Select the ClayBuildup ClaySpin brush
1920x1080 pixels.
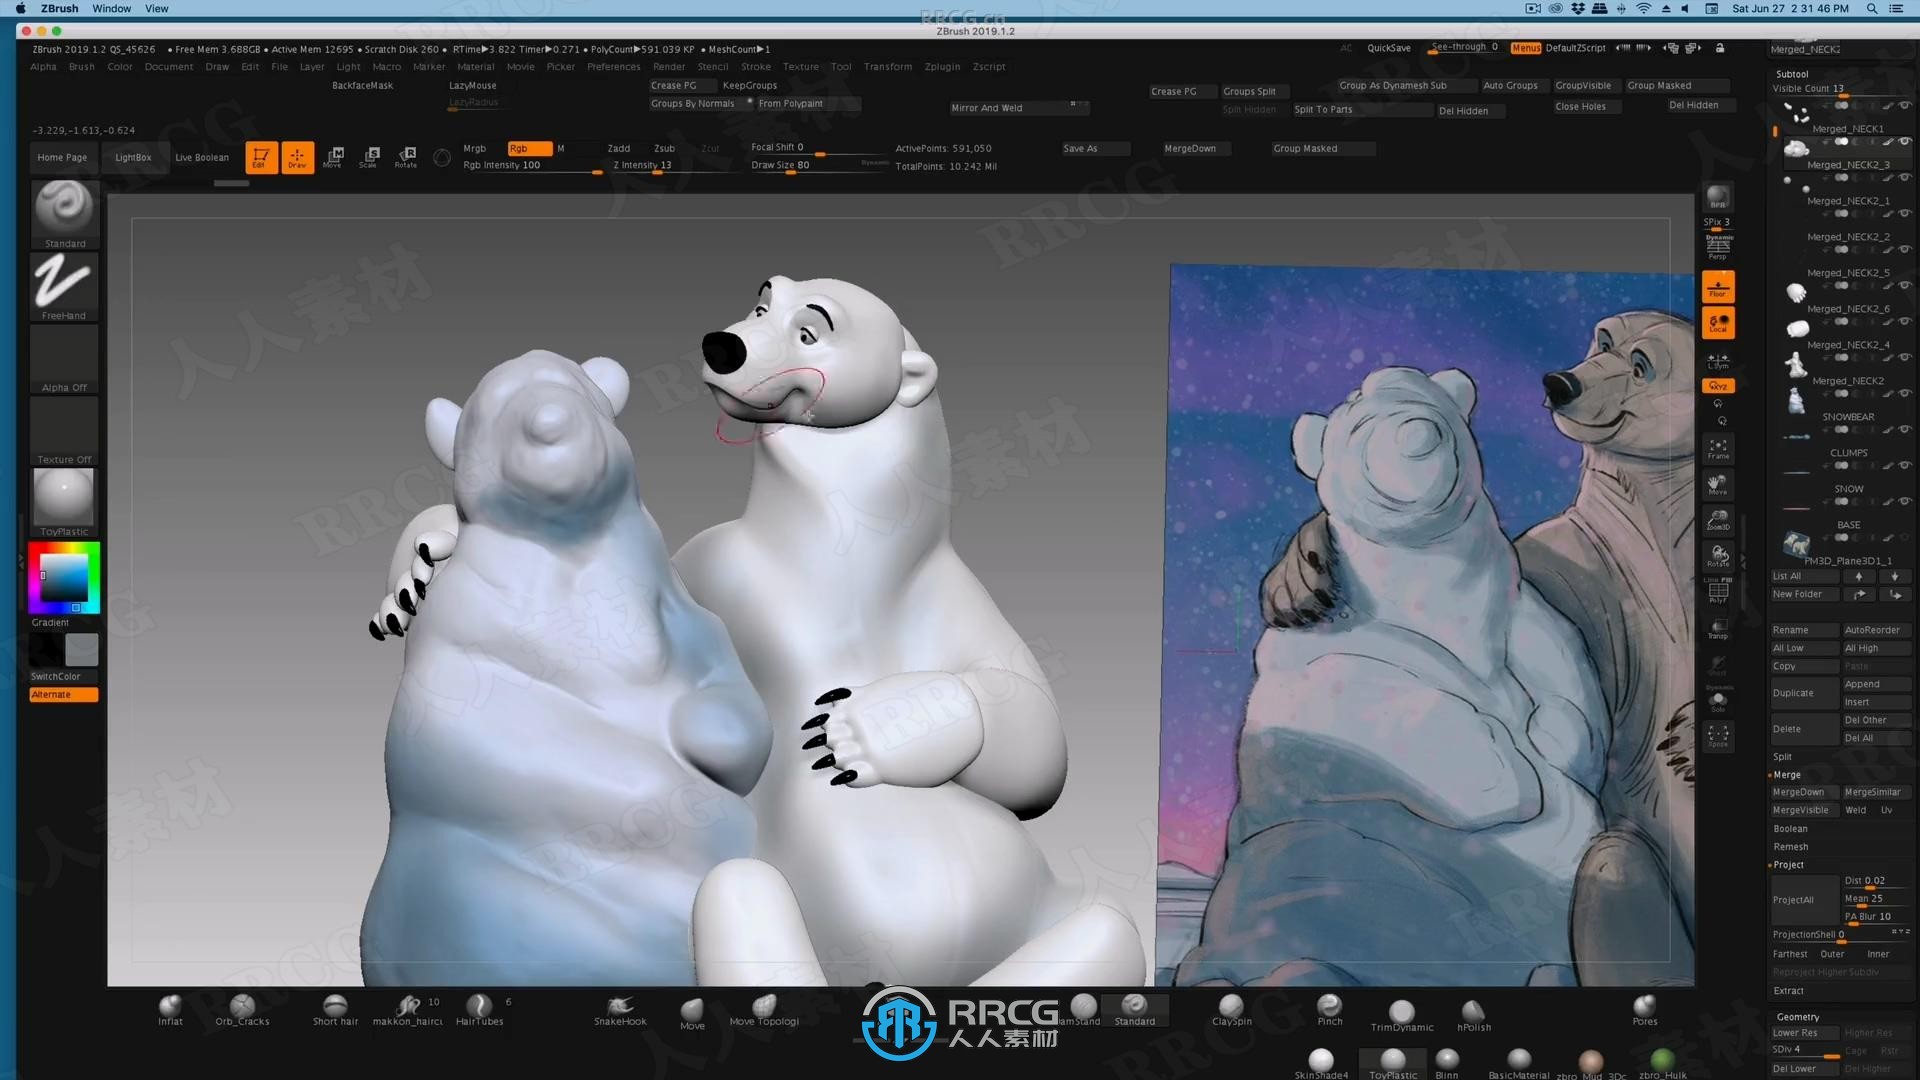click(x=1231, y=1010)
